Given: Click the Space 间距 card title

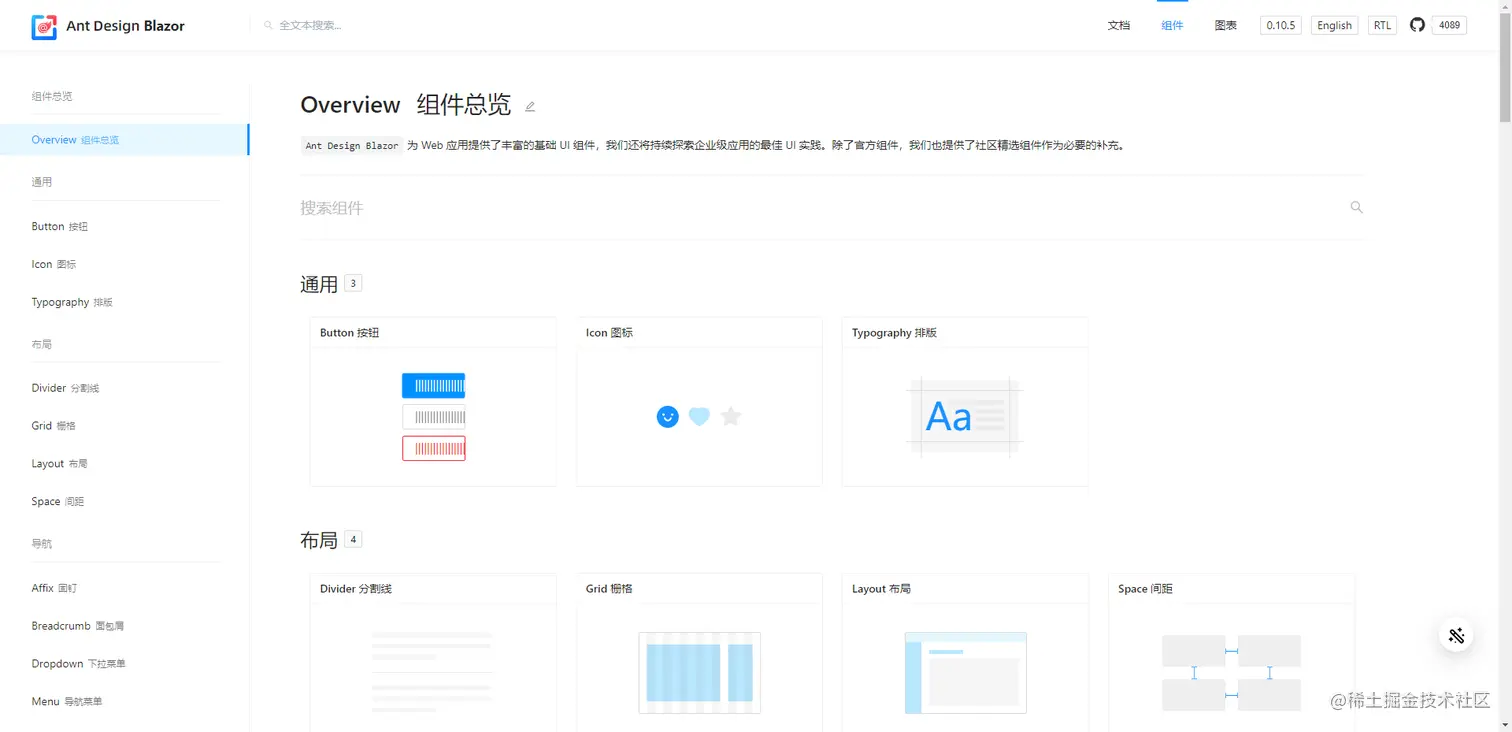Looking at the screenshot, I should click(x=1145, y=589).
